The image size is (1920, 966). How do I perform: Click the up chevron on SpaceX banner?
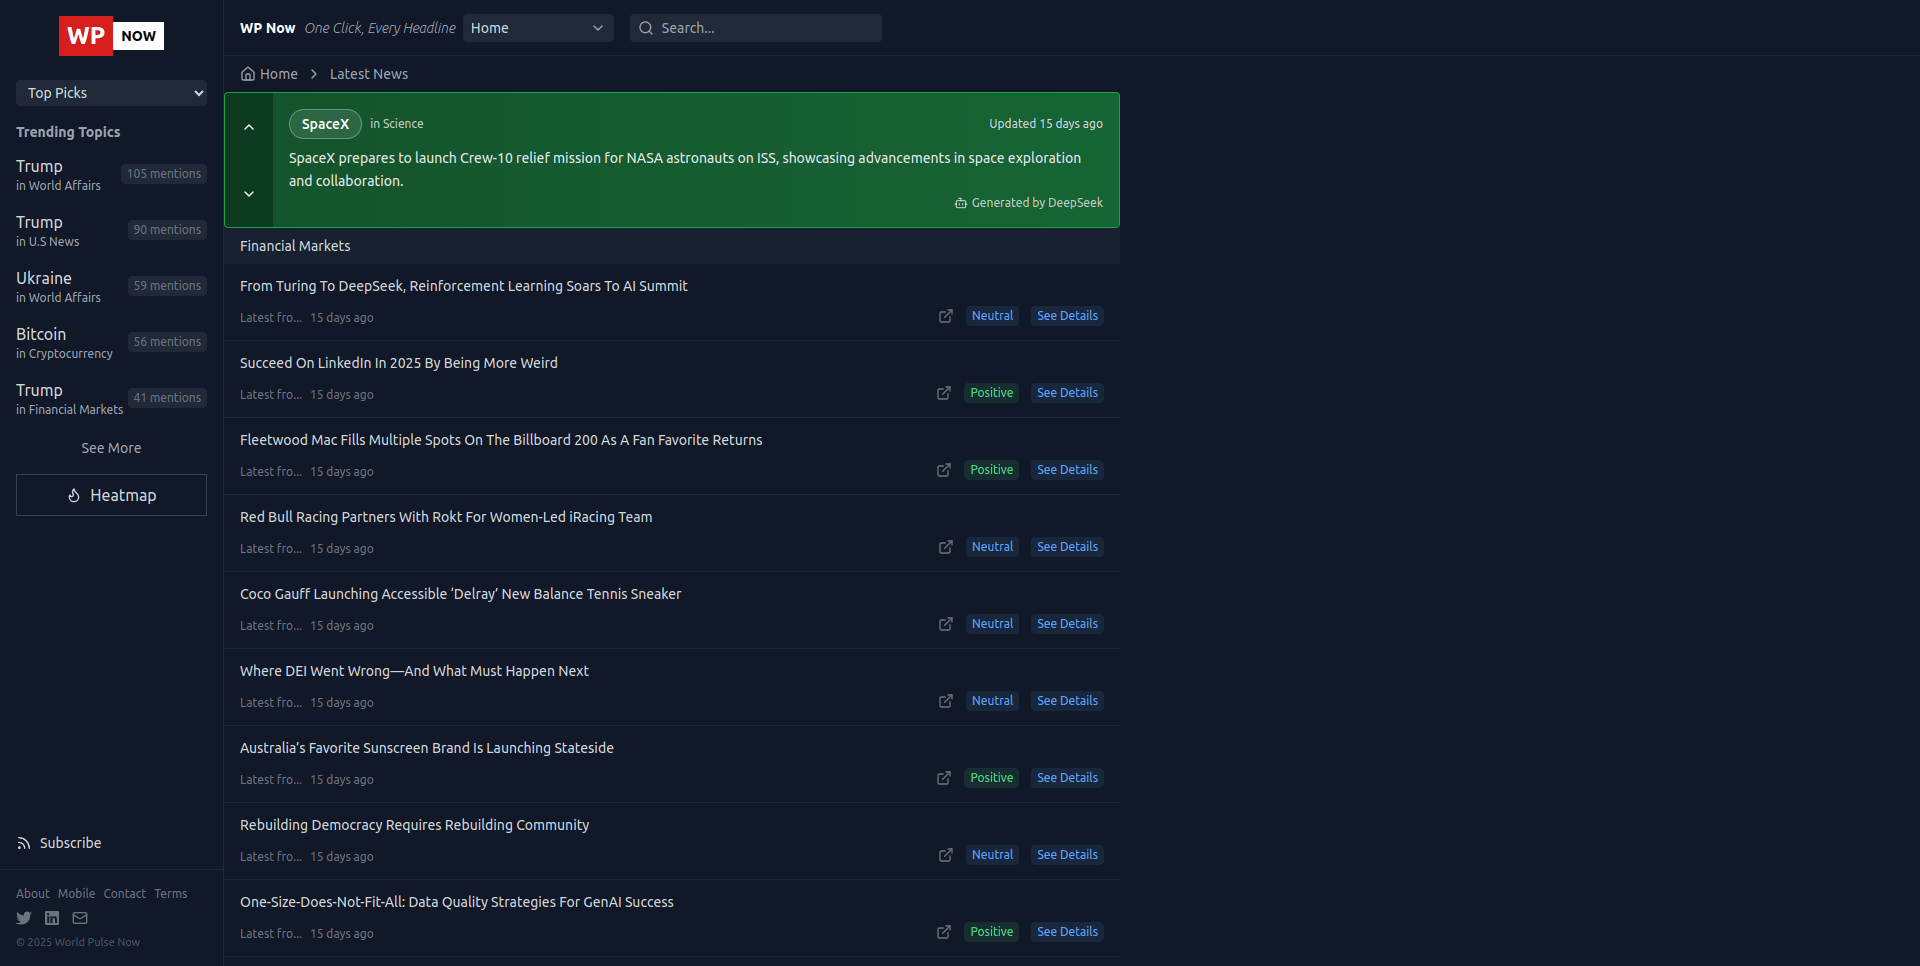point(249,127)
